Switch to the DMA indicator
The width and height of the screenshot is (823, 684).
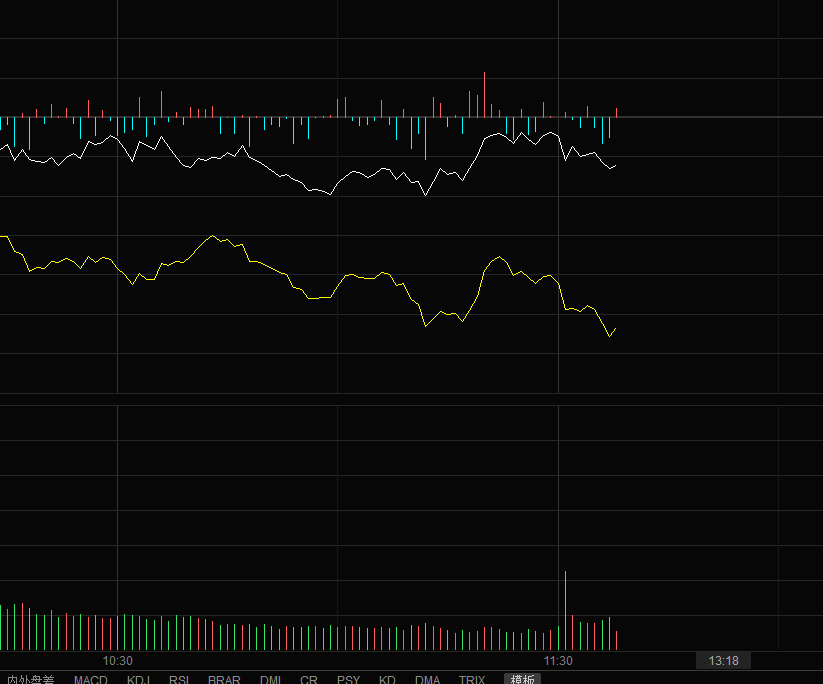tap(427, 679)
